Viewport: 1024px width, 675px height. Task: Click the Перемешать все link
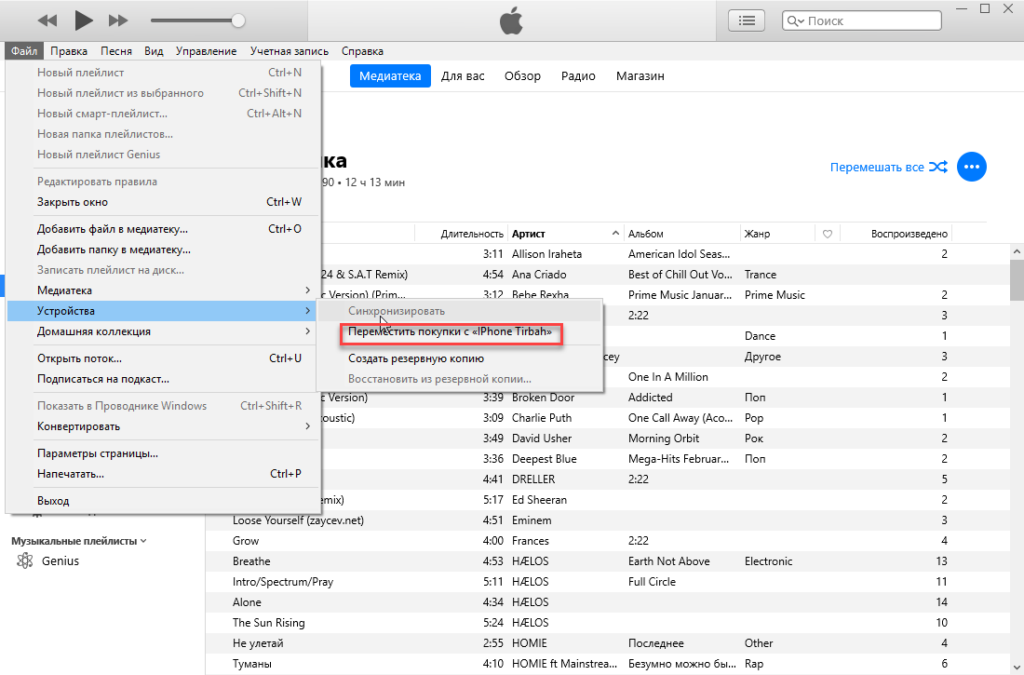[876, 167]
